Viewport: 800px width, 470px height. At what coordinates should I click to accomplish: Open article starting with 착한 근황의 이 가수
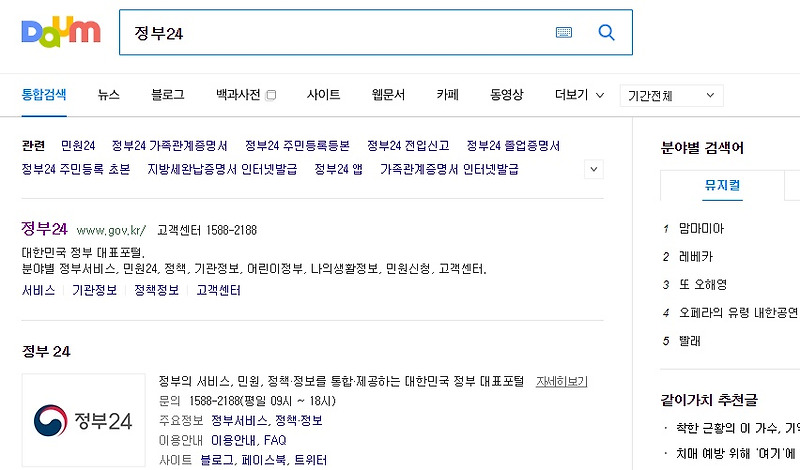[x=738, y=428]
